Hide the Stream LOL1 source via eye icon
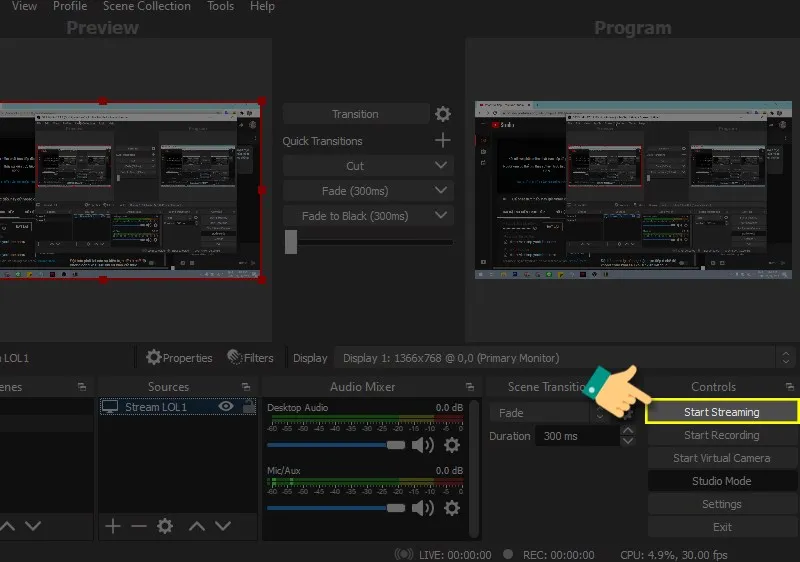The image size is (800, 562). click(226, 407)
